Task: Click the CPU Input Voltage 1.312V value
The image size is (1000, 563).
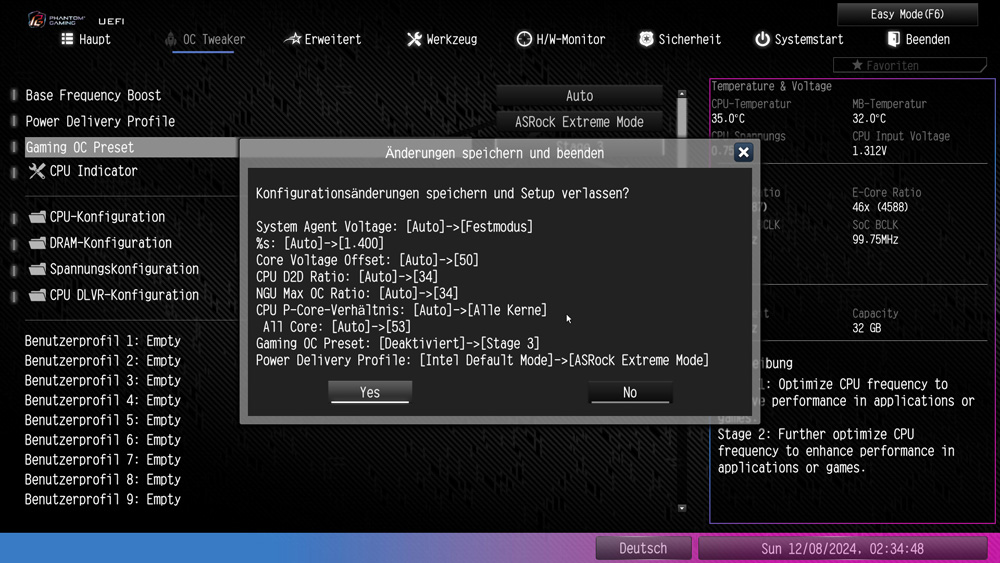Action: click(869, 151)
